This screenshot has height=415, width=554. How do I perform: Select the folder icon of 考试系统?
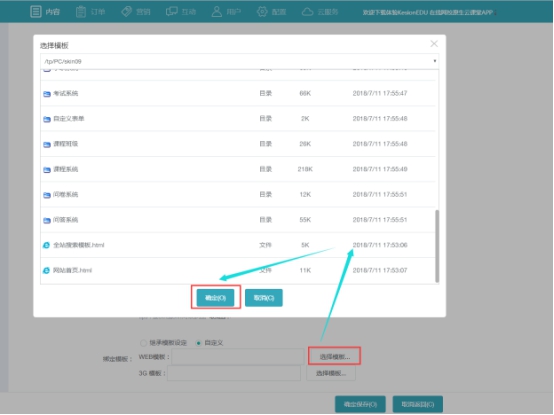tap(47, 94)
